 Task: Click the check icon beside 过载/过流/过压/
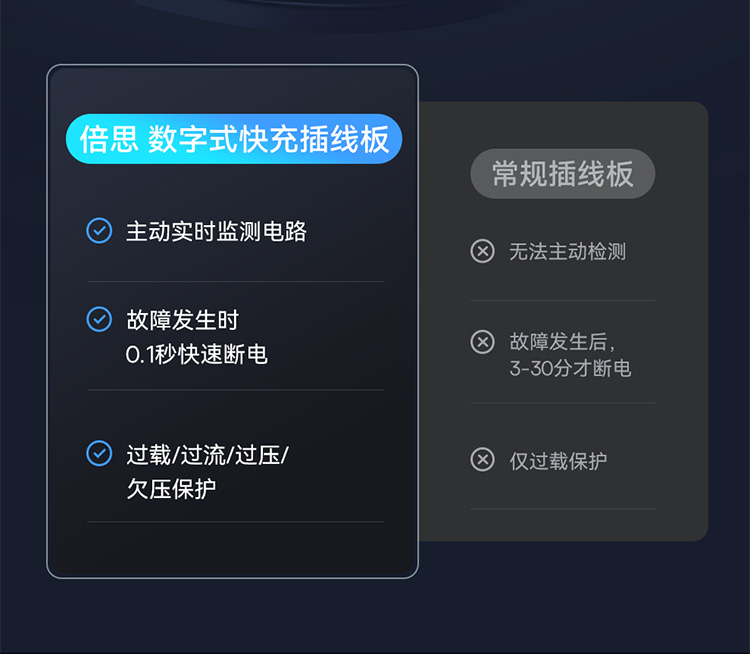(99, 453)
